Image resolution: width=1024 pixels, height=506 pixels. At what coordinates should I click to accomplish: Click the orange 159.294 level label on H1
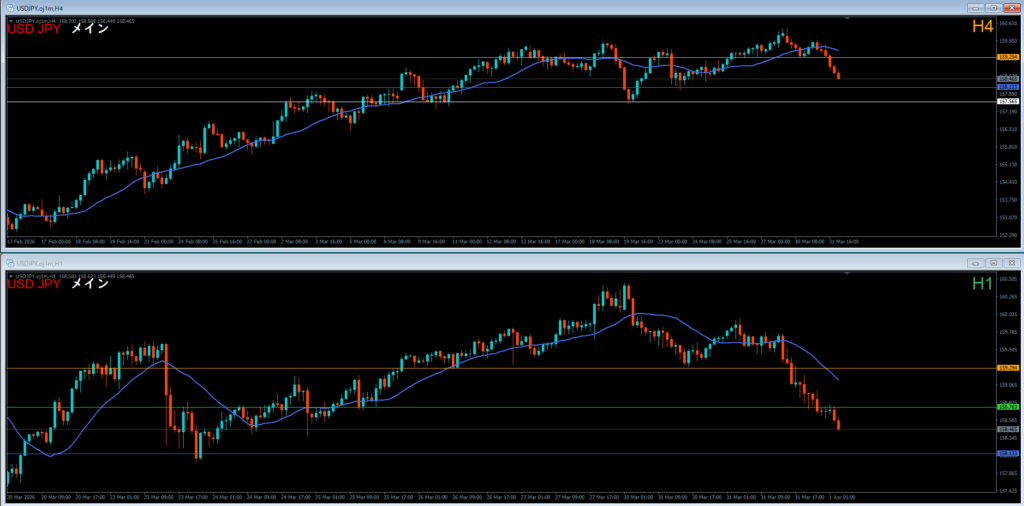(1007, 368)
